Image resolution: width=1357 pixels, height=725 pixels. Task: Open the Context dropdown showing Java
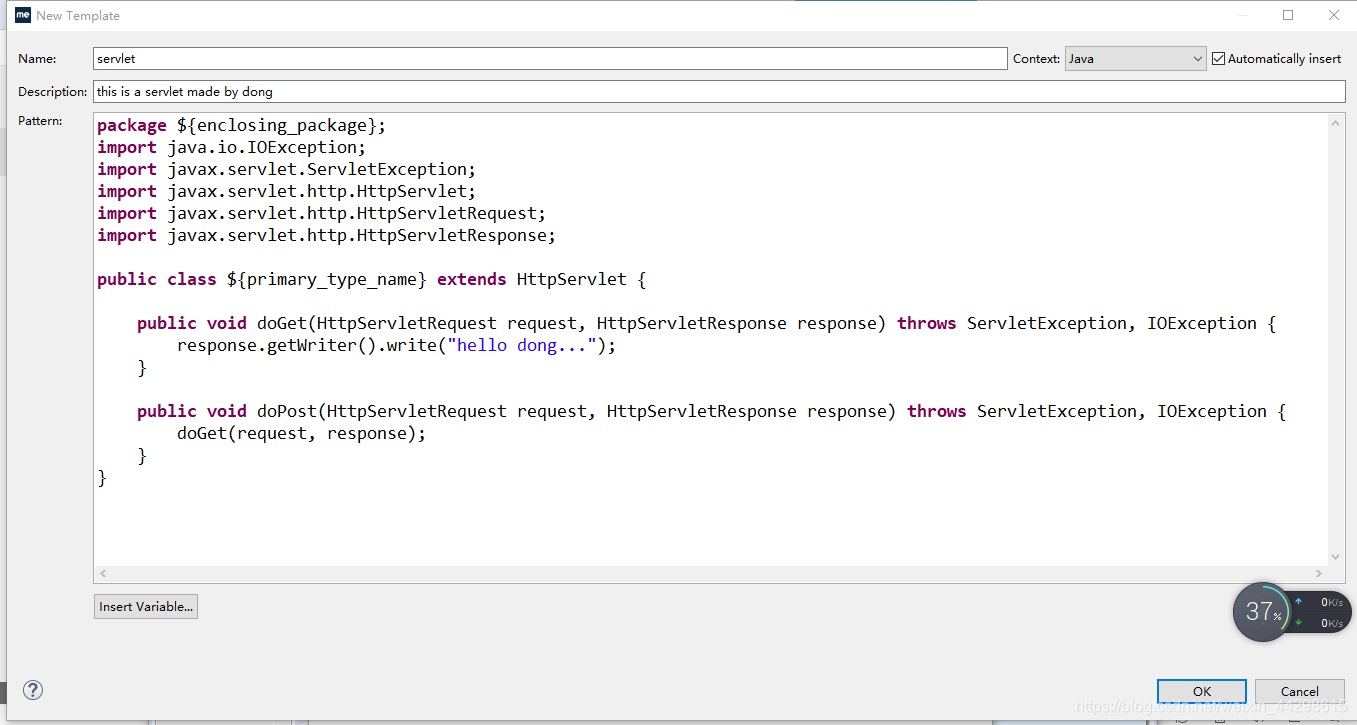click(1136, 59)
